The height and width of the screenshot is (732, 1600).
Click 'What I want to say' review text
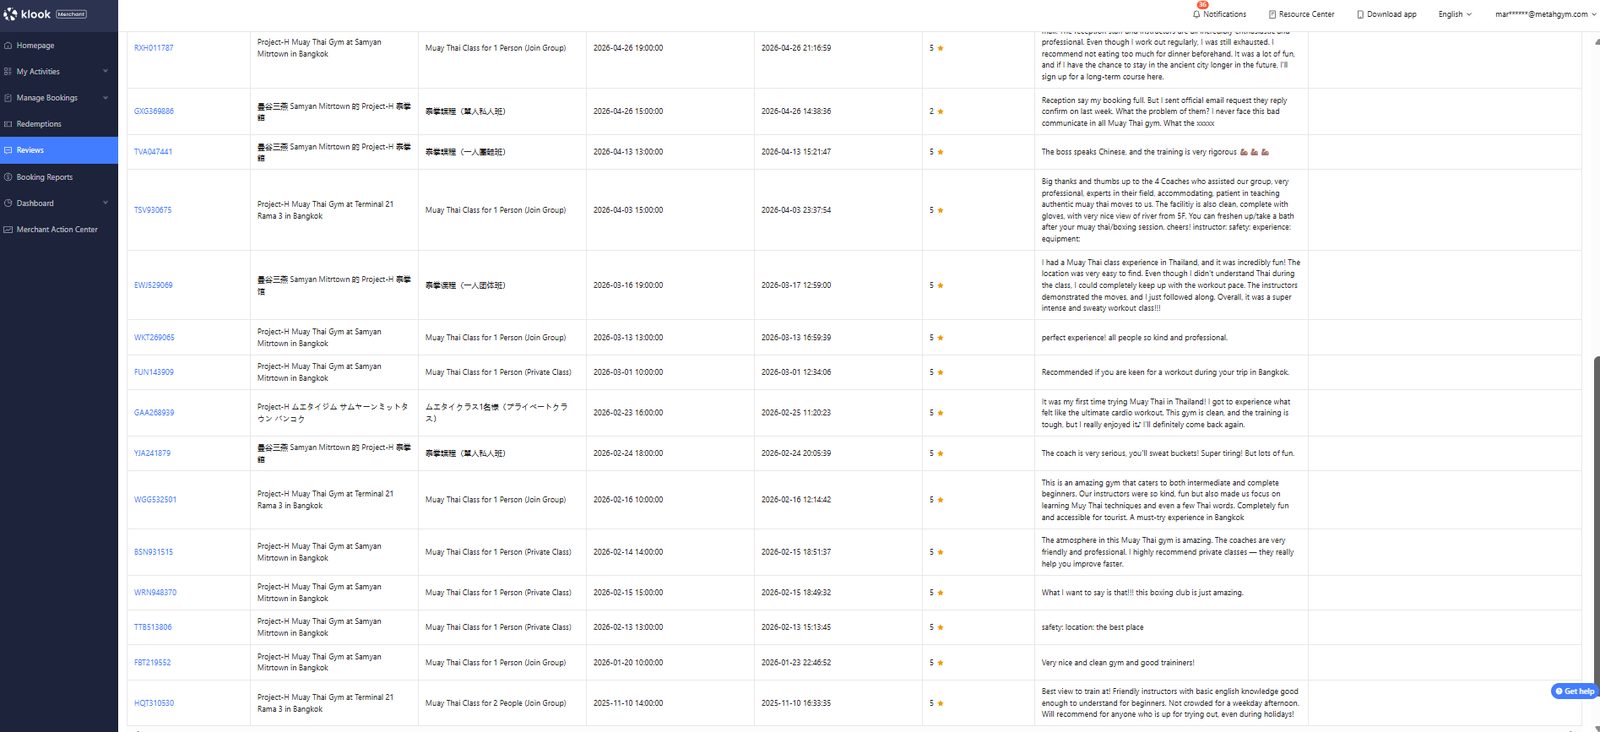pyautogui.click(x=1142, y=592)
